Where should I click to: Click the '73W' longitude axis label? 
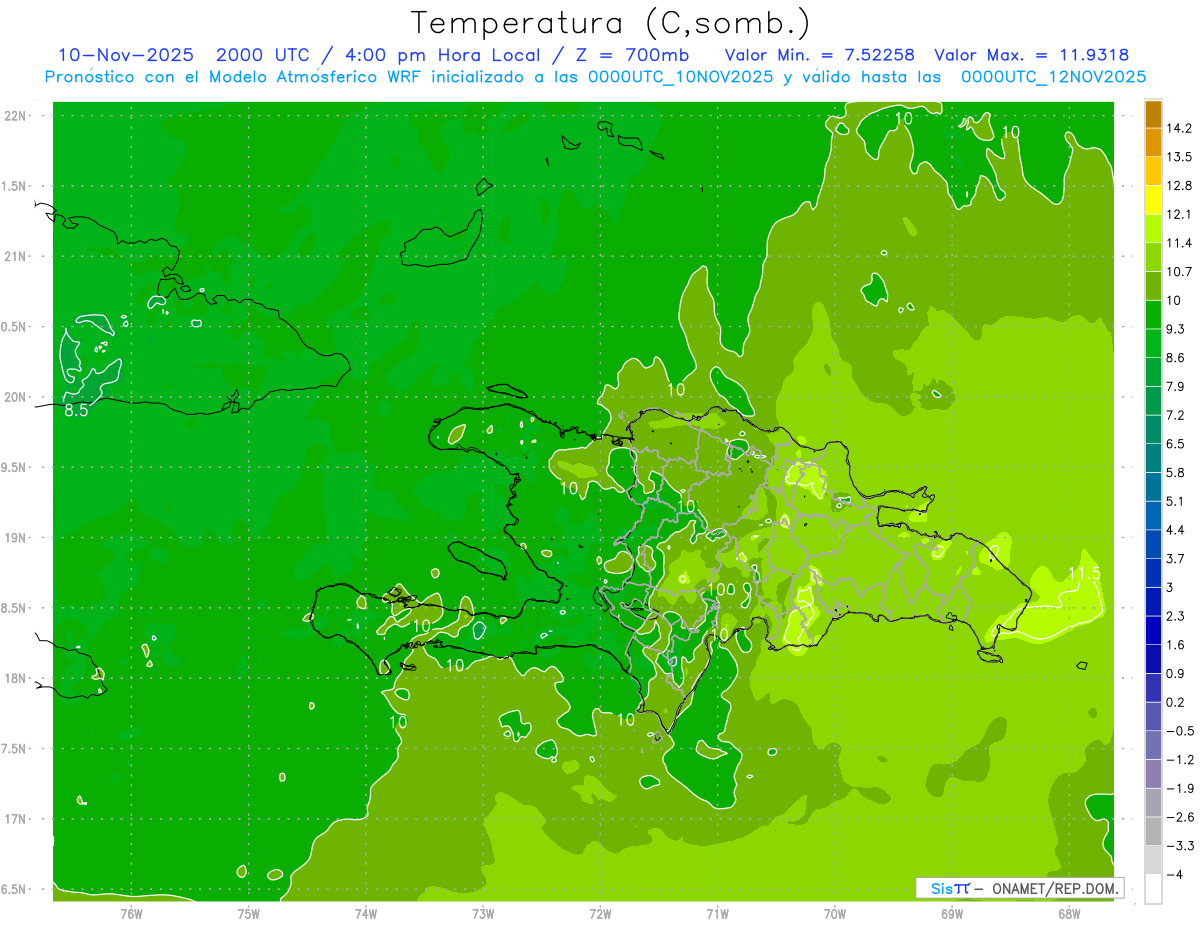point(483,913)
